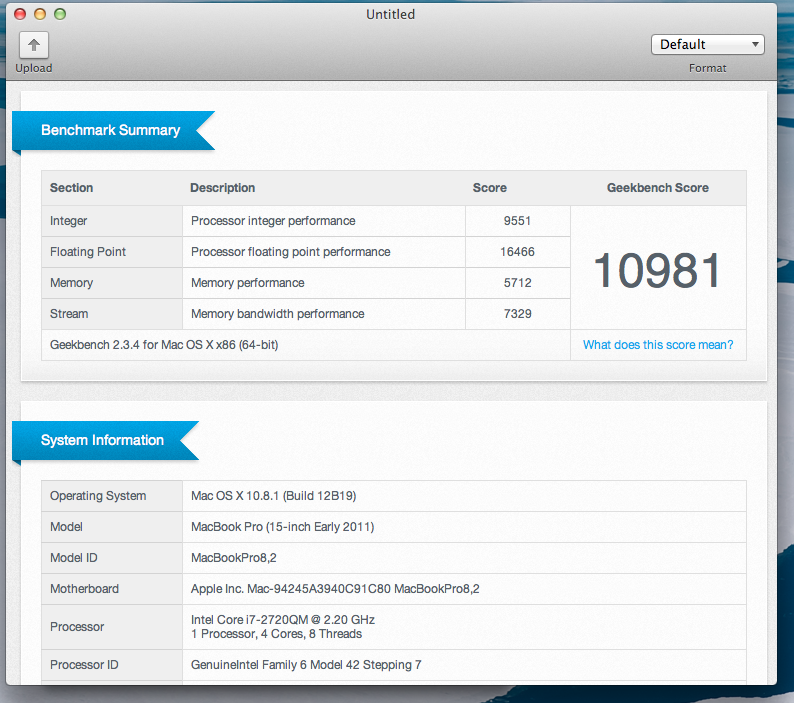Click the Upload arrow icon

pos(34,45)
